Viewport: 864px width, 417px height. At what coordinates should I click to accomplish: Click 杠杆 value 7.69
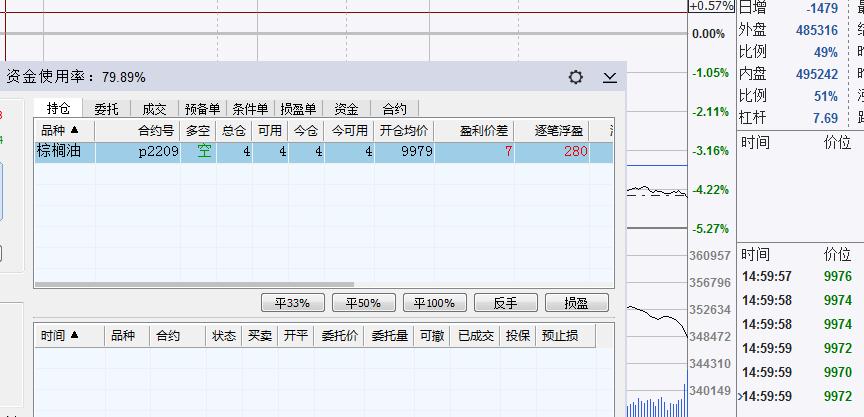[x=825, y=118]
